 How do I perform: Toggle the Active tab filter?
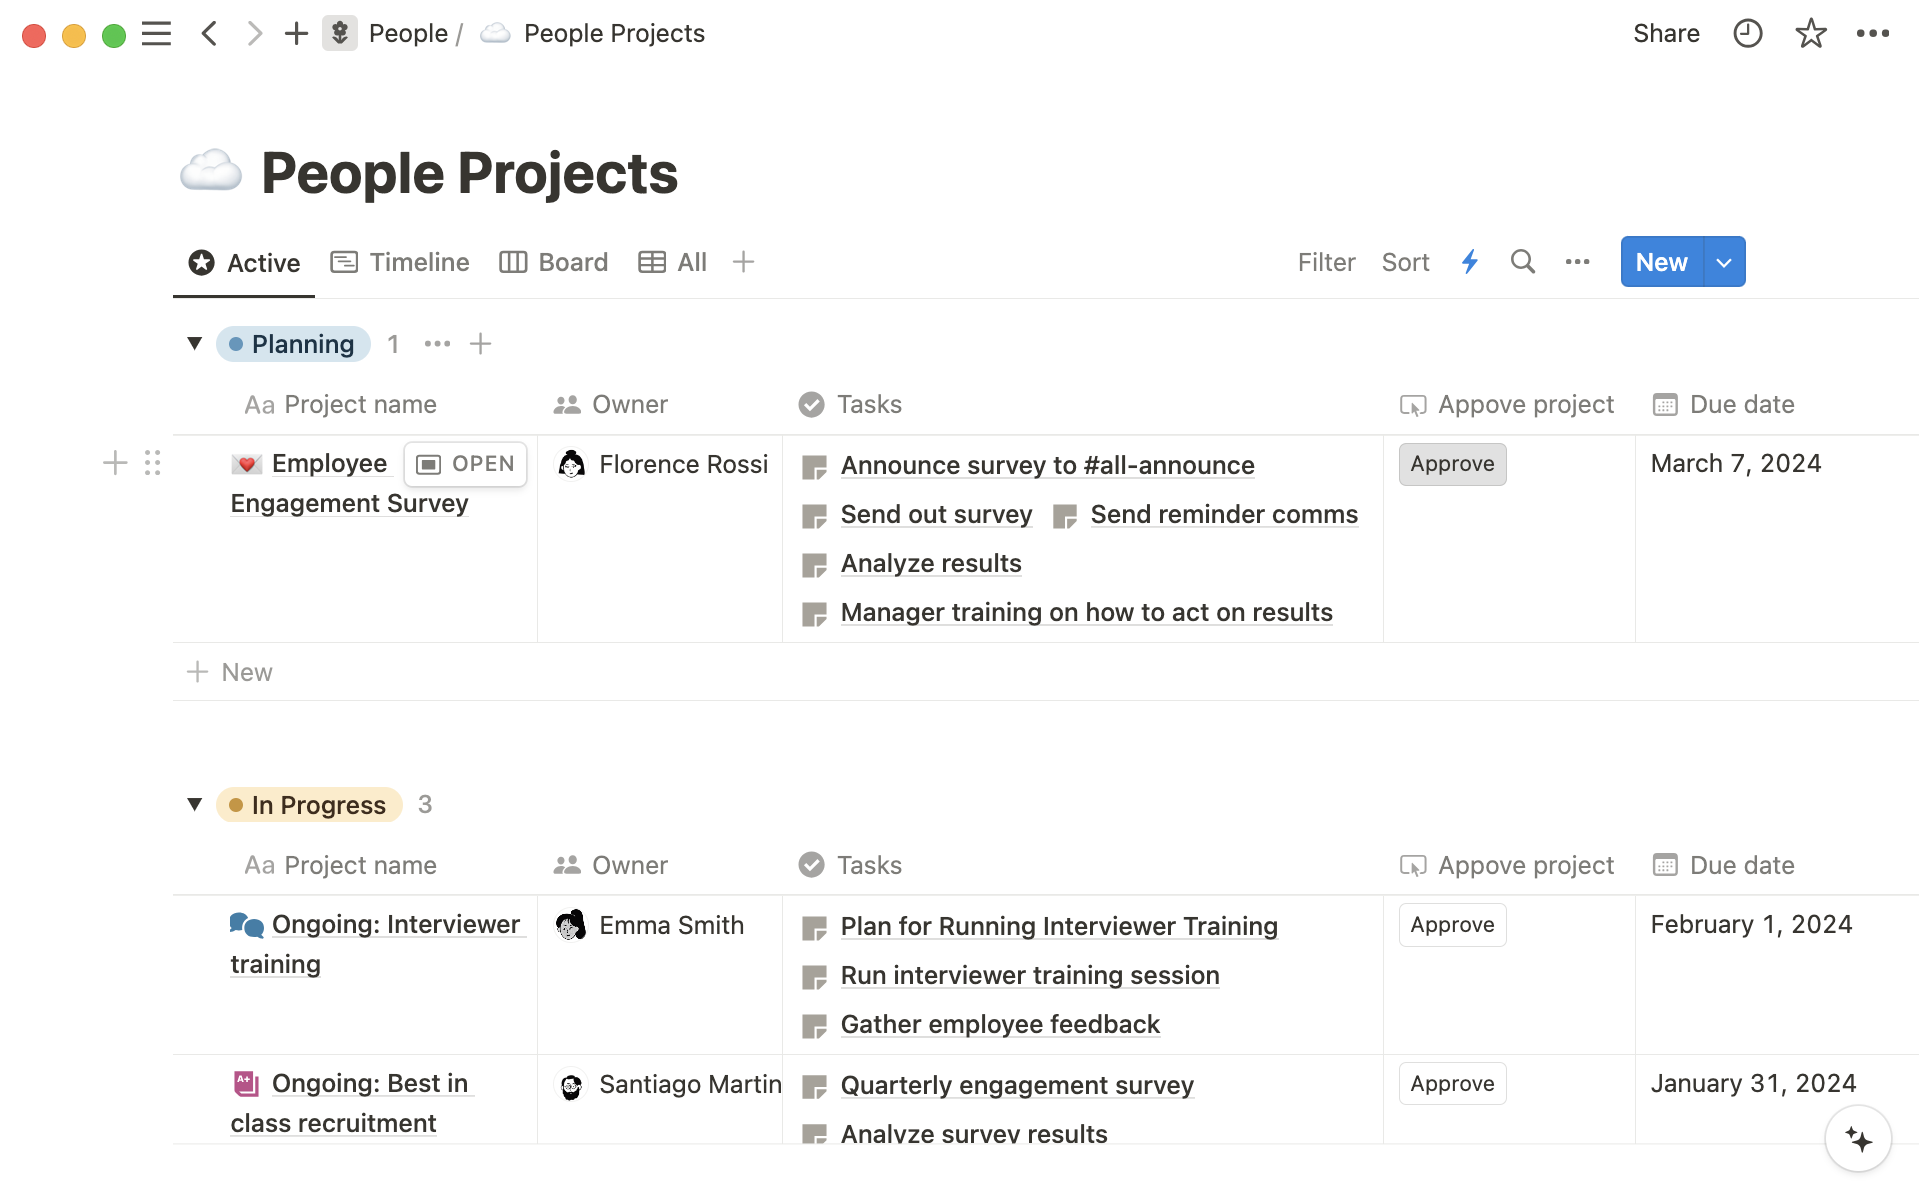[x=245, y=261]
